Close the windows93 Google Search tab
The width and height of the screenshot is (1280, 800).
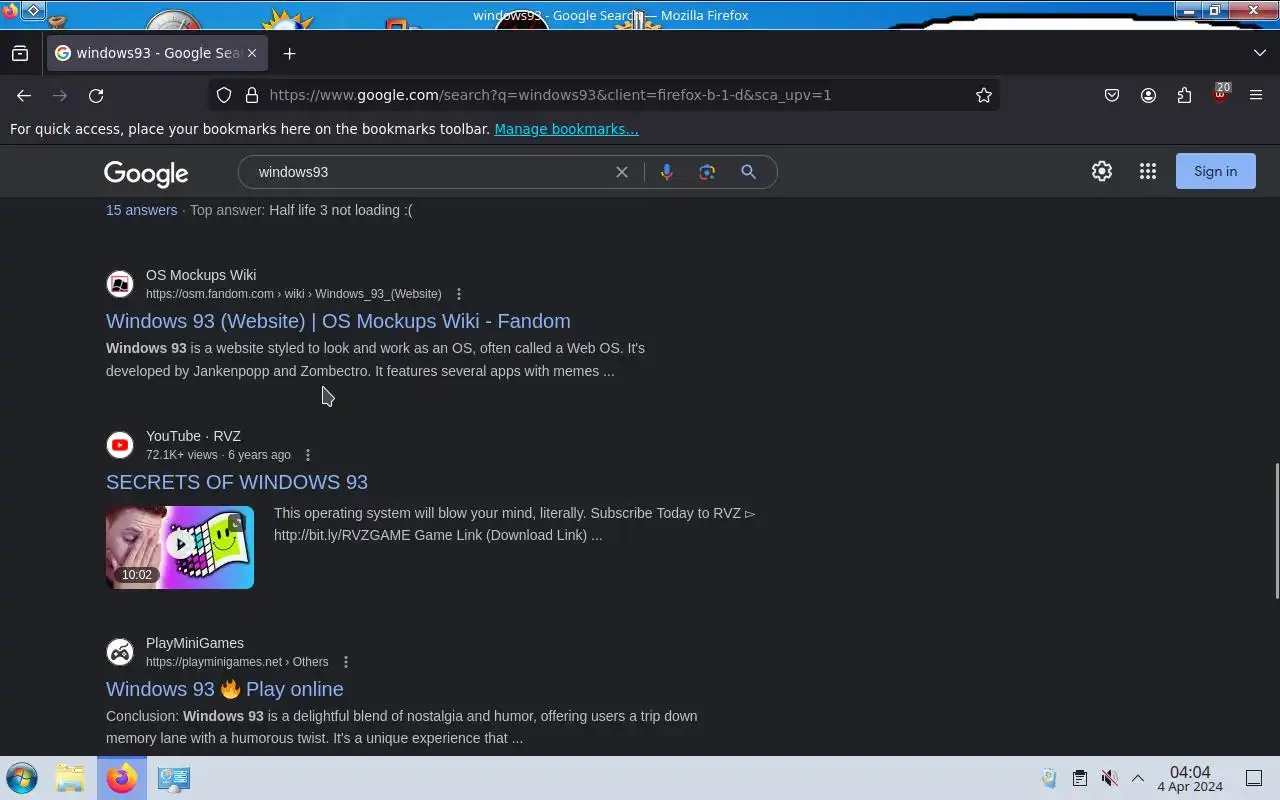point(252,53)
